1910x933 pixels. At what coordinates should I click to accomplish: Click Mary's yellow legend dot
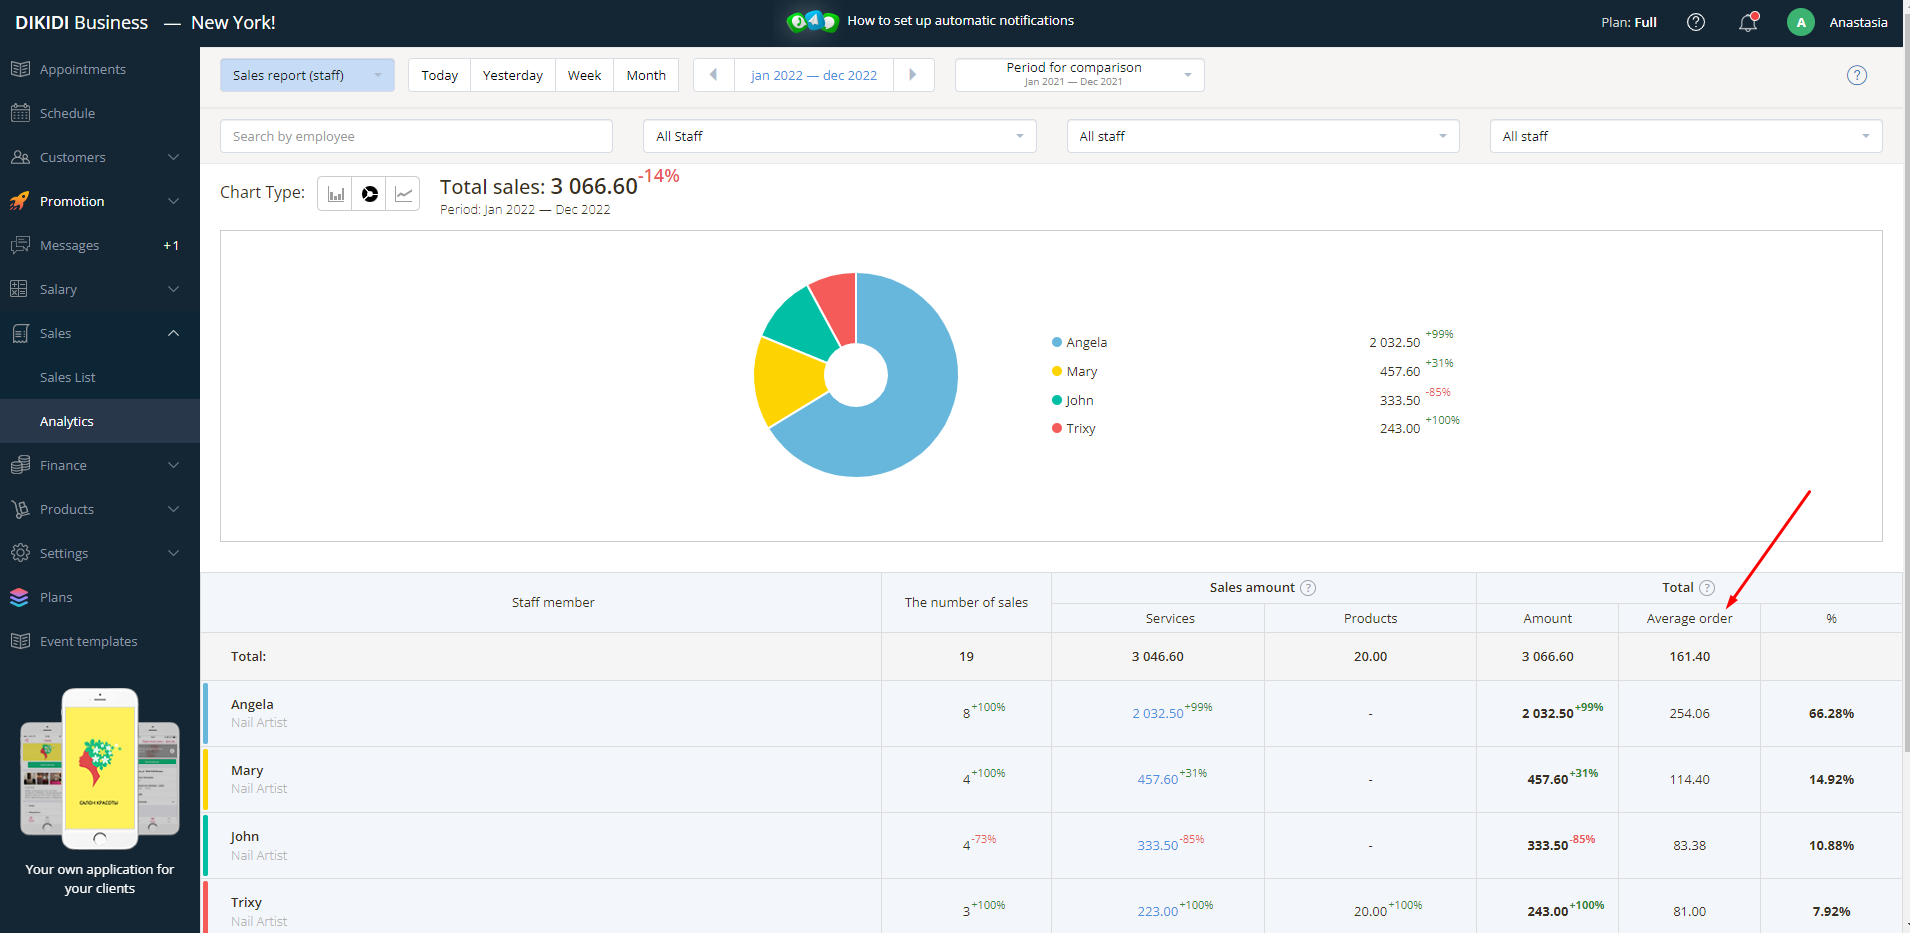1057,371
